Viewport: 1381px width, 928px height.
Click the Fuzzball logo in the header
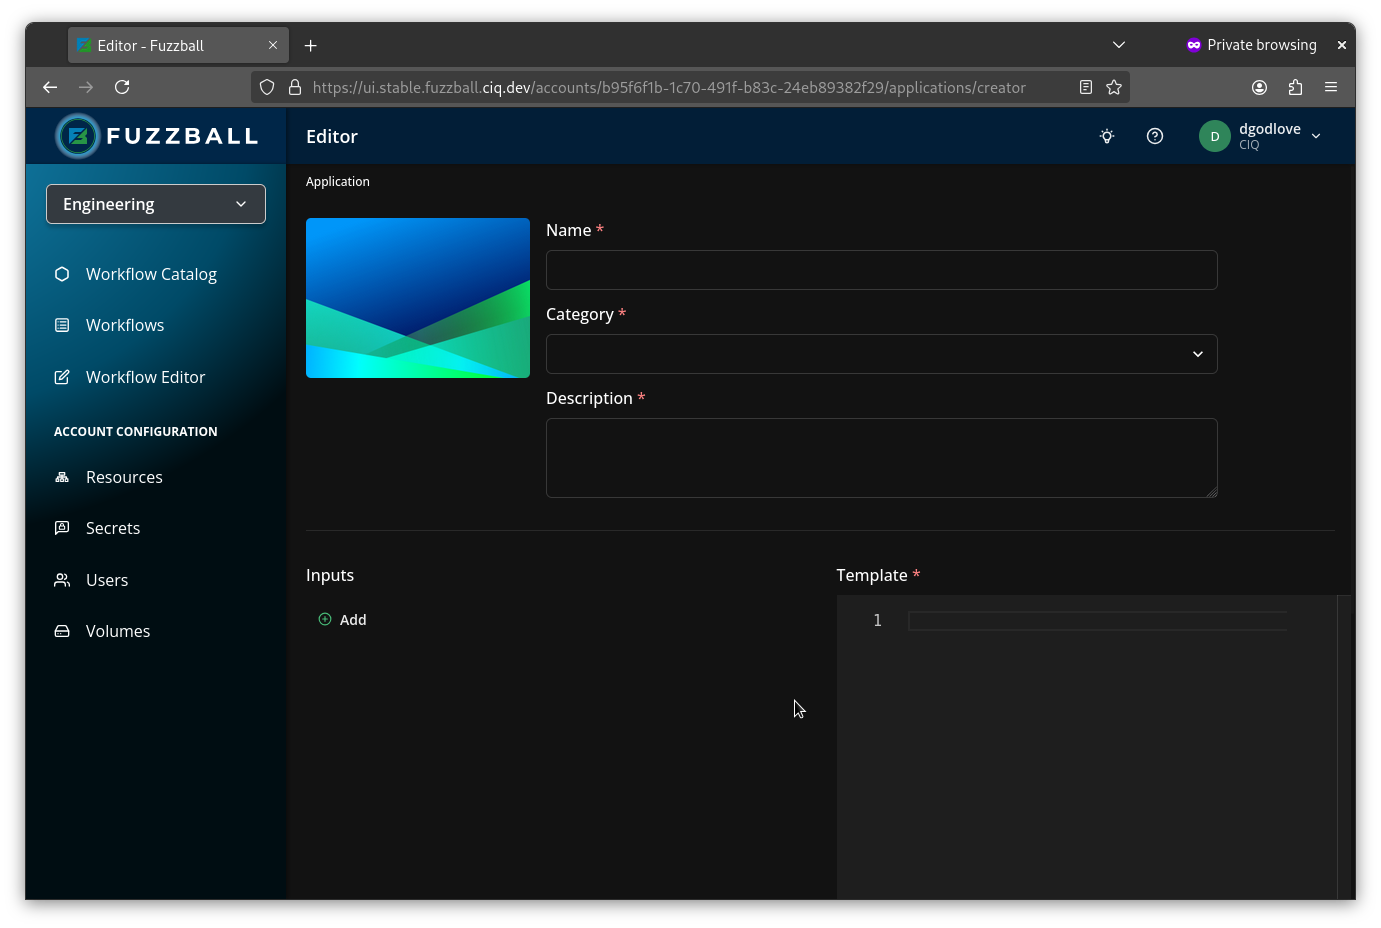tap(156, 135)
